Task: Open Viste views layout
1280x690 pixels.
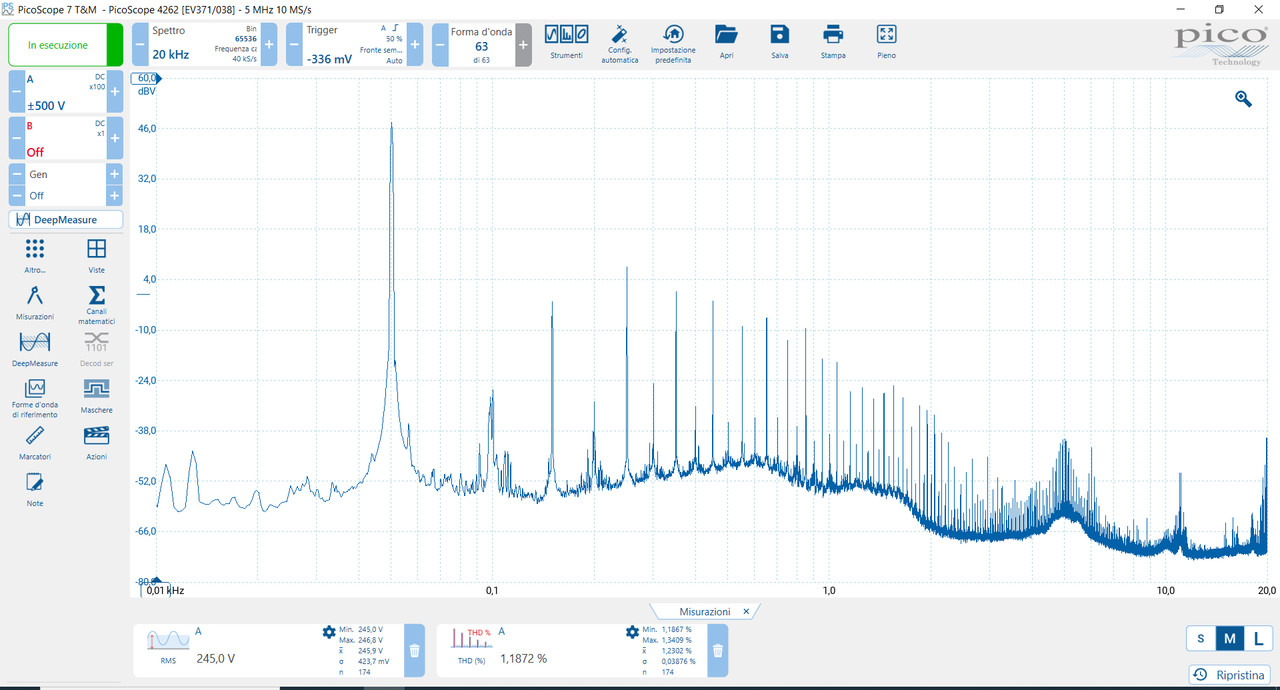Action: (x=96, y=256)
